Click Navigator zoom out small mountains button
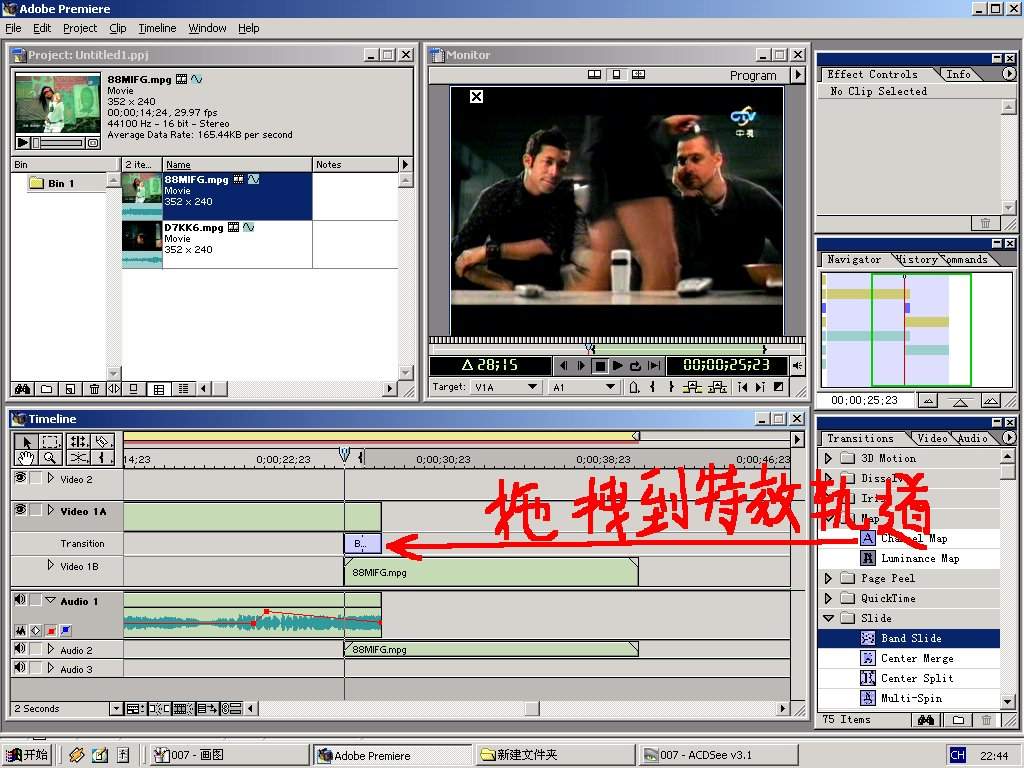The height and width of the screenshot is (768, 1024). tap(928, 400)
